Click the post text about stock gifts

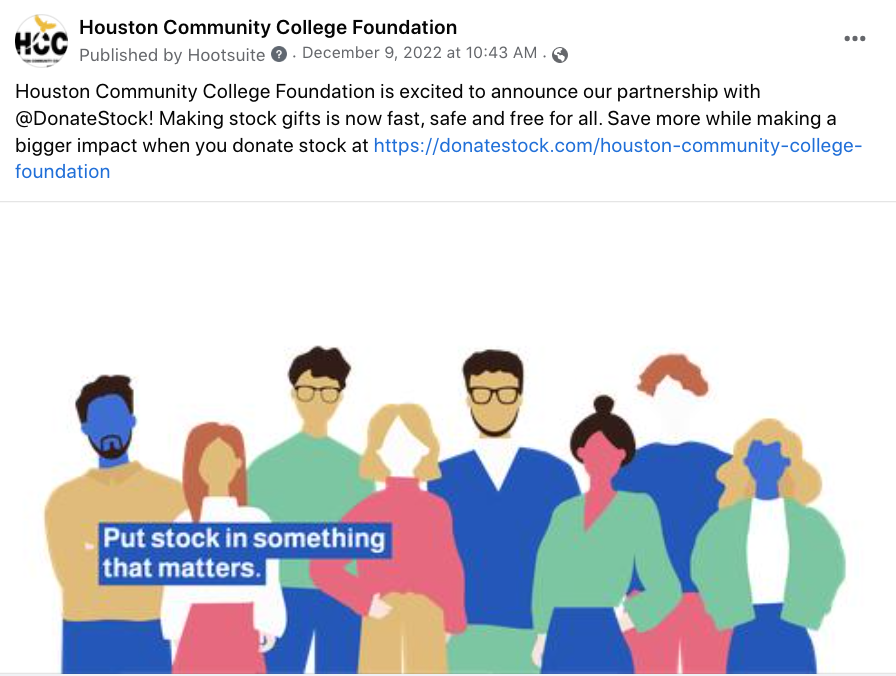[438, 131]
